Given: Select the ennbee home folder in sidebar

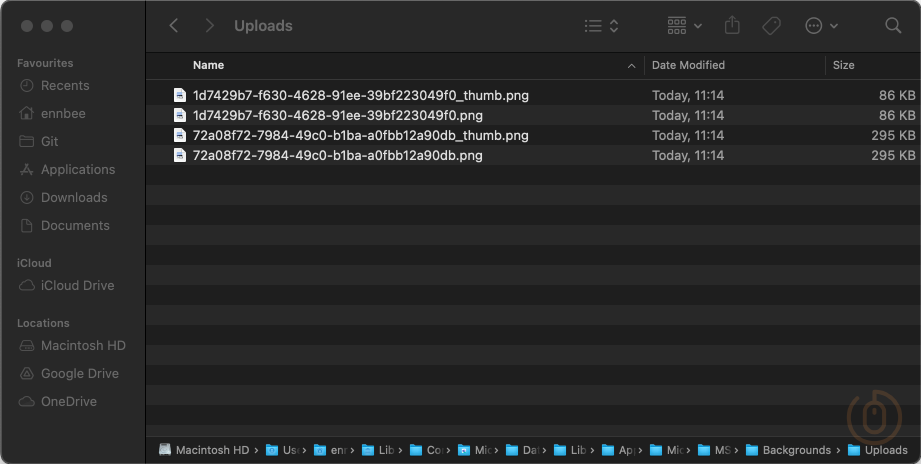Looking at the screenshot, I should point(63,114).
